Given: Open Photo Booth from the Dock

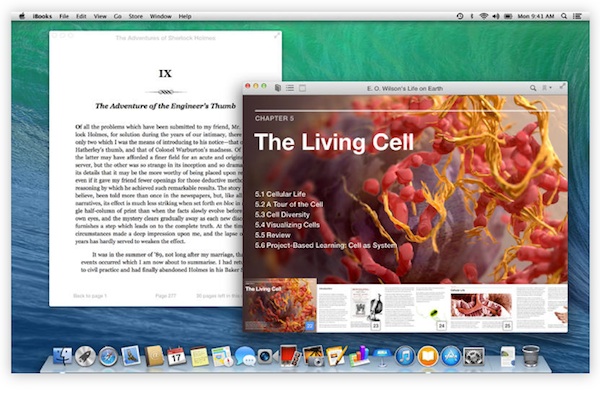Looking at the screenshot, I should 289,356.
